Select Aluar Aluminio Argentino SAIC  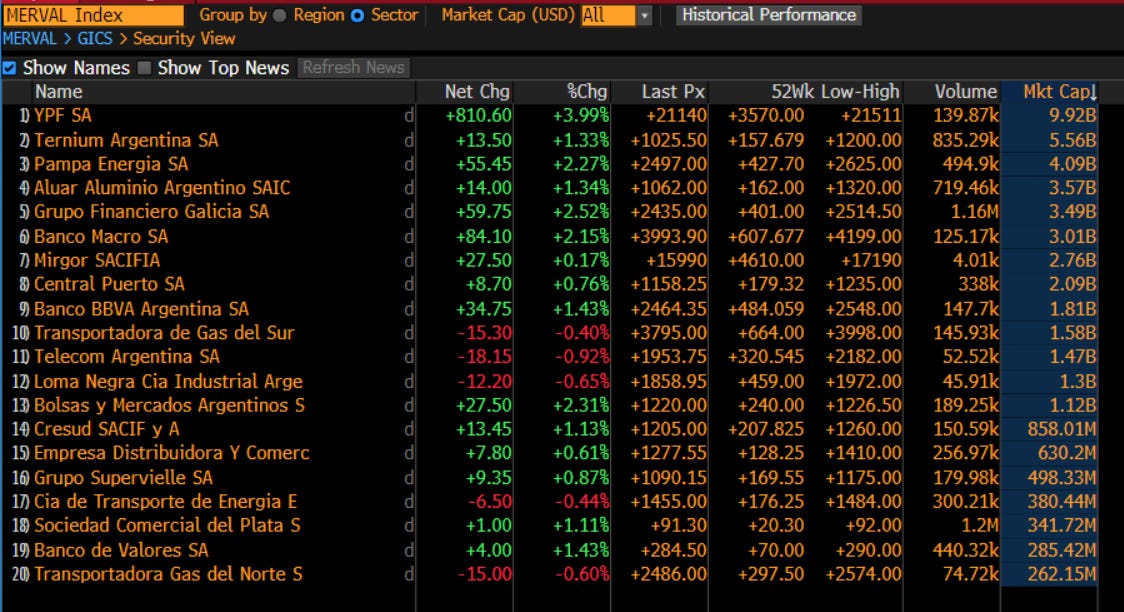coord(162,188)
